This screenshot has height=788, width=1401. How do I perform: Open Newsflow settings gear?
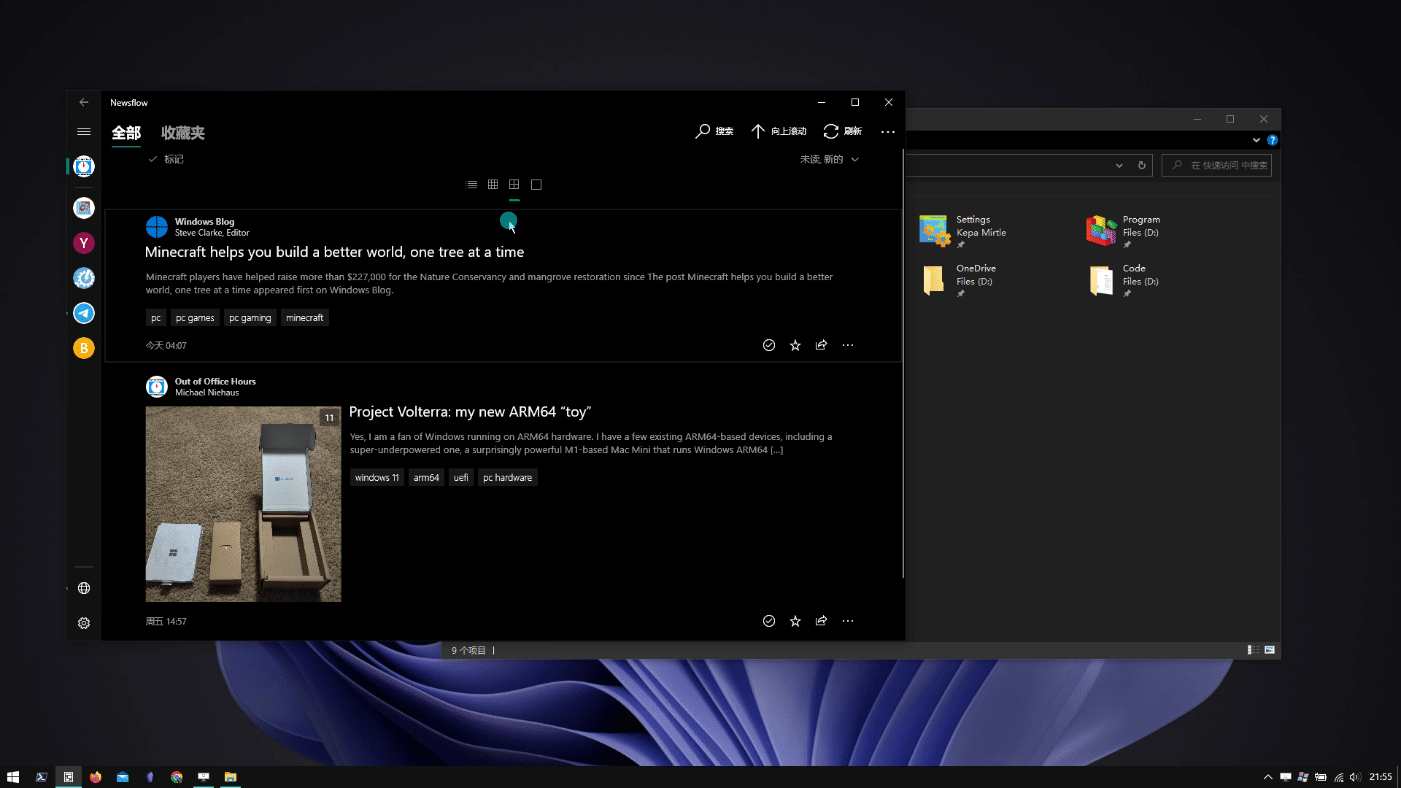84,623
